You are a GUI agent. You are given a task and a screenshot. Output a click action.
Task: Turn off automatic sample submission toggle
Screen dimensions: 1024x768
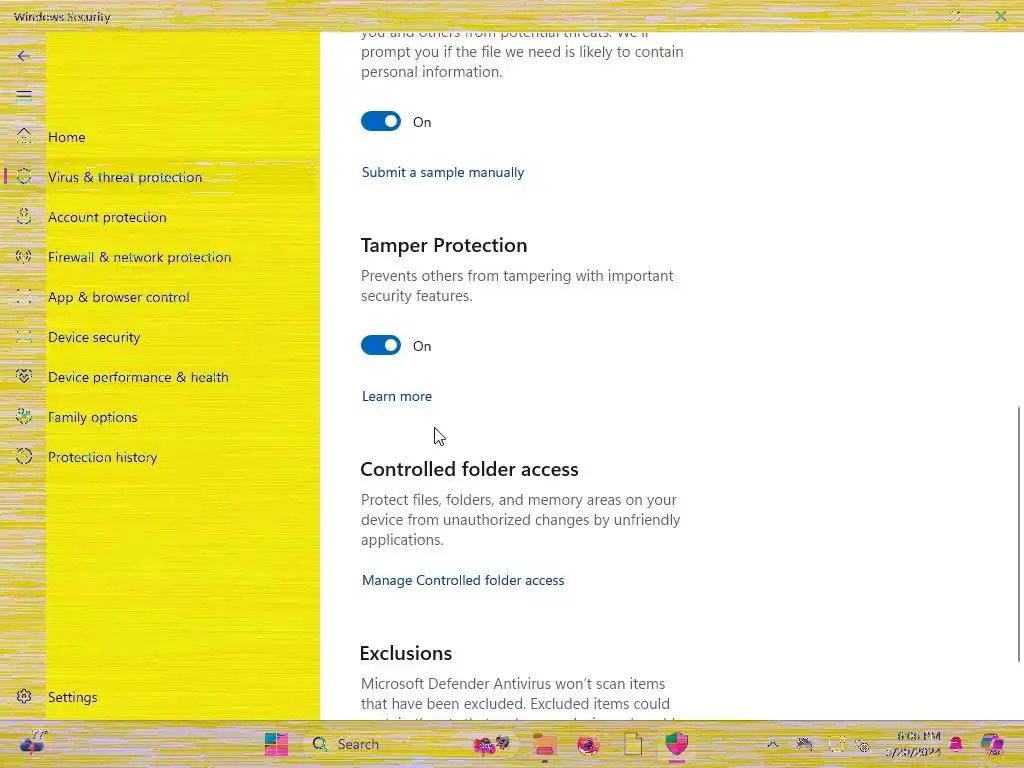[x=381, y=121]
